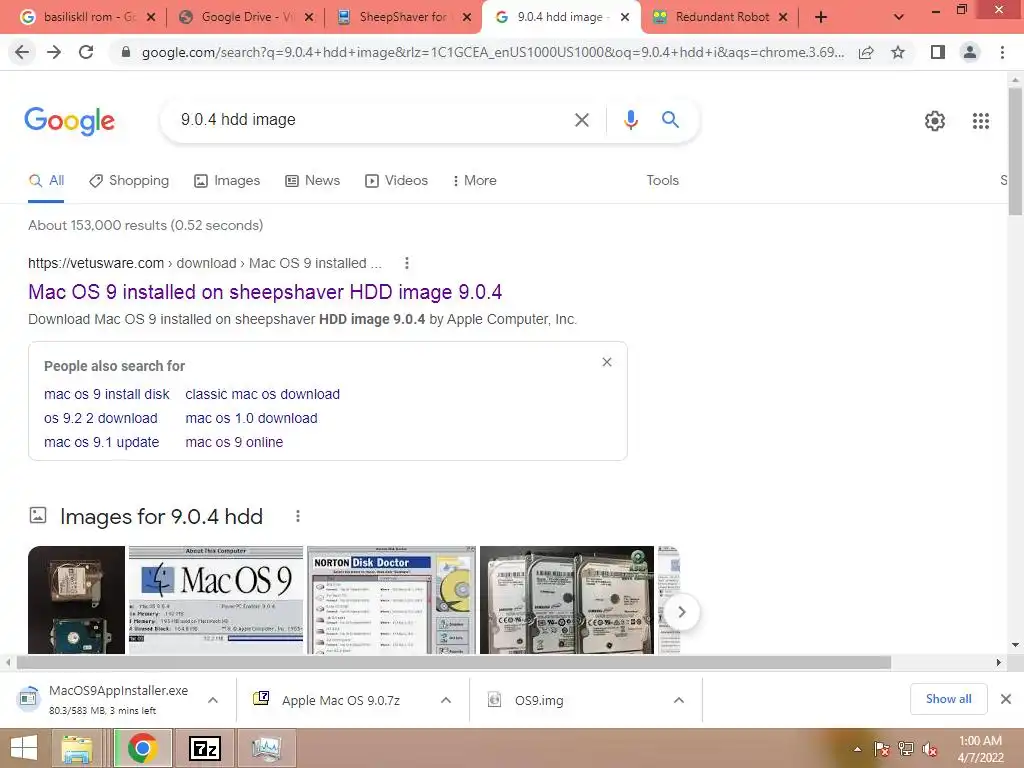Viewport: 1024px width, 768px height.
Task: Show next images in carousel
Action: click(x=681, y=612)
